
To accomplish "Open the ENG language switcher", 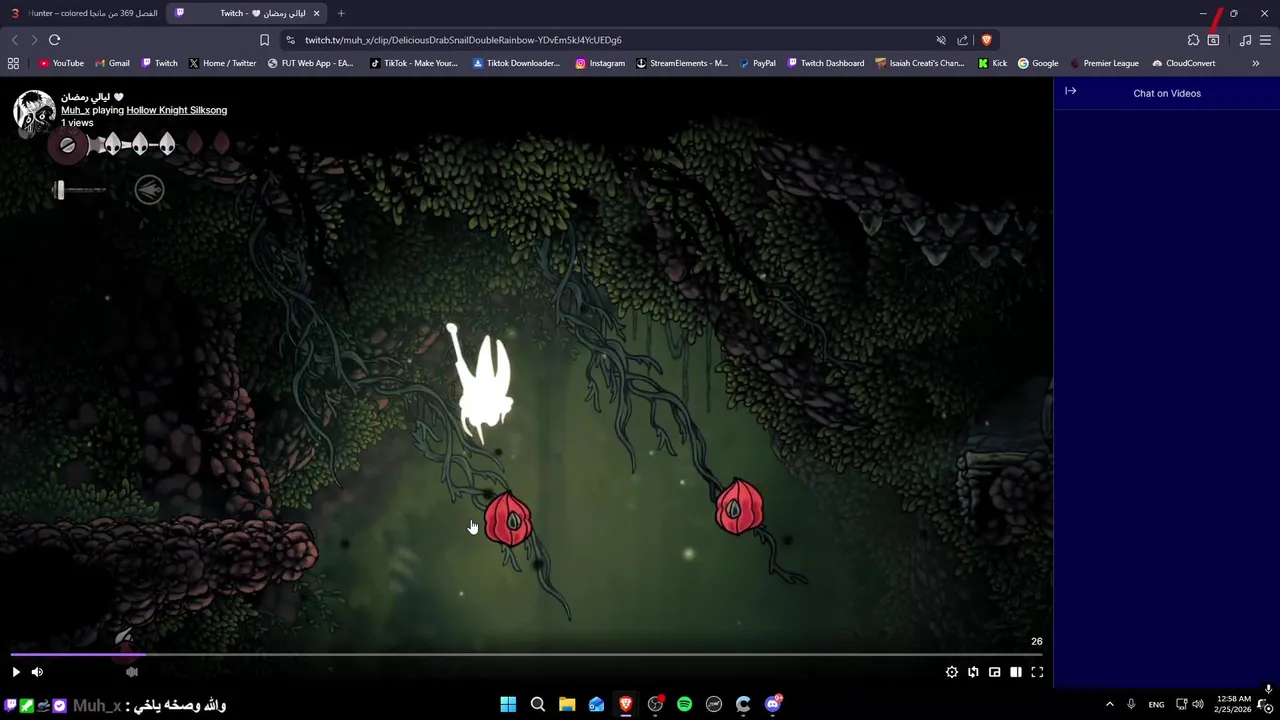I will tap(1156, 704).
